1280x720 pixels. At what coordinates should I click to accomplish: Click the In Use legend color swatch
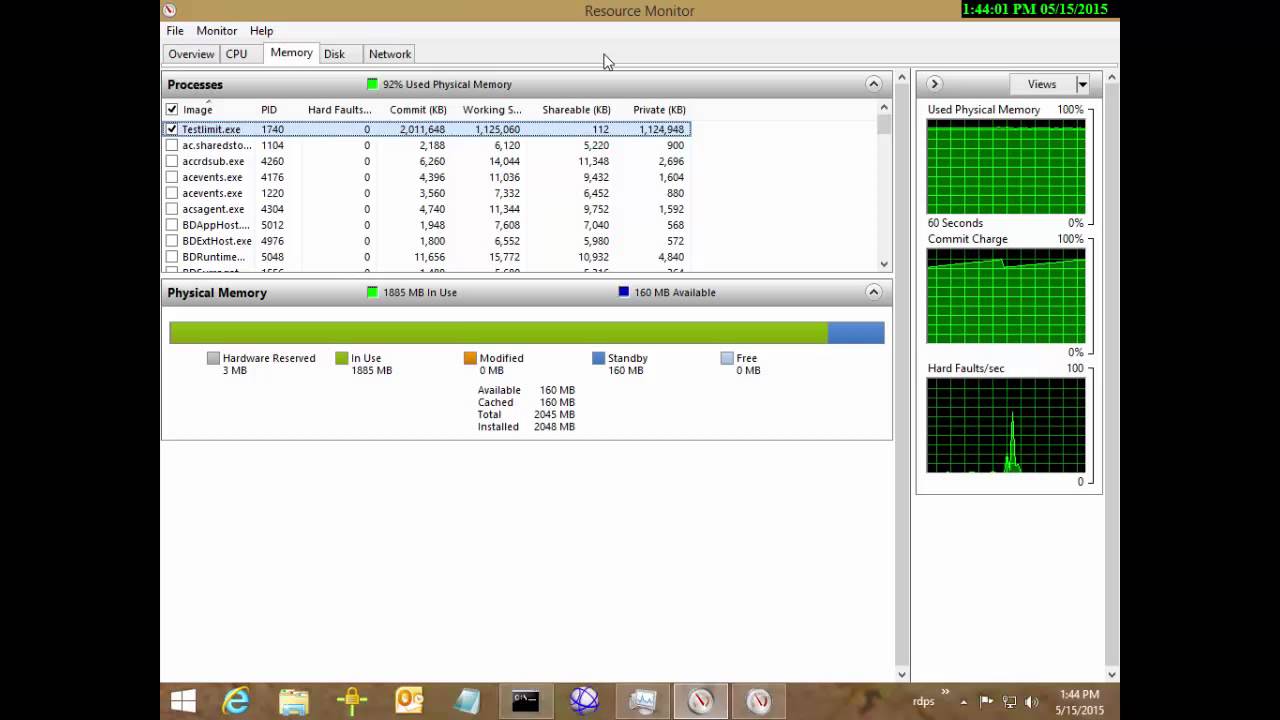[x=341, y=358]
